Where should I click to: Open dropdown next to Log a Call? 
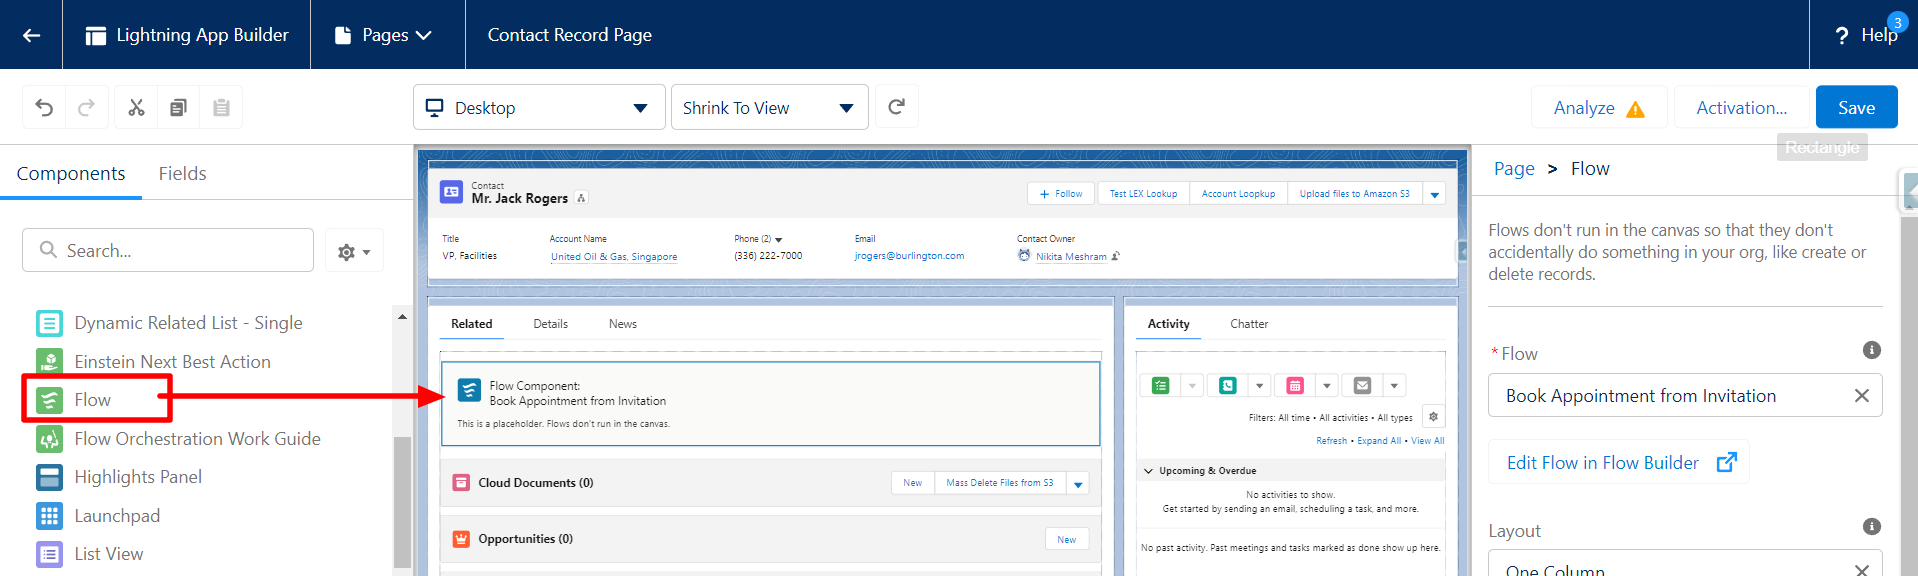tap(1260, 386)
